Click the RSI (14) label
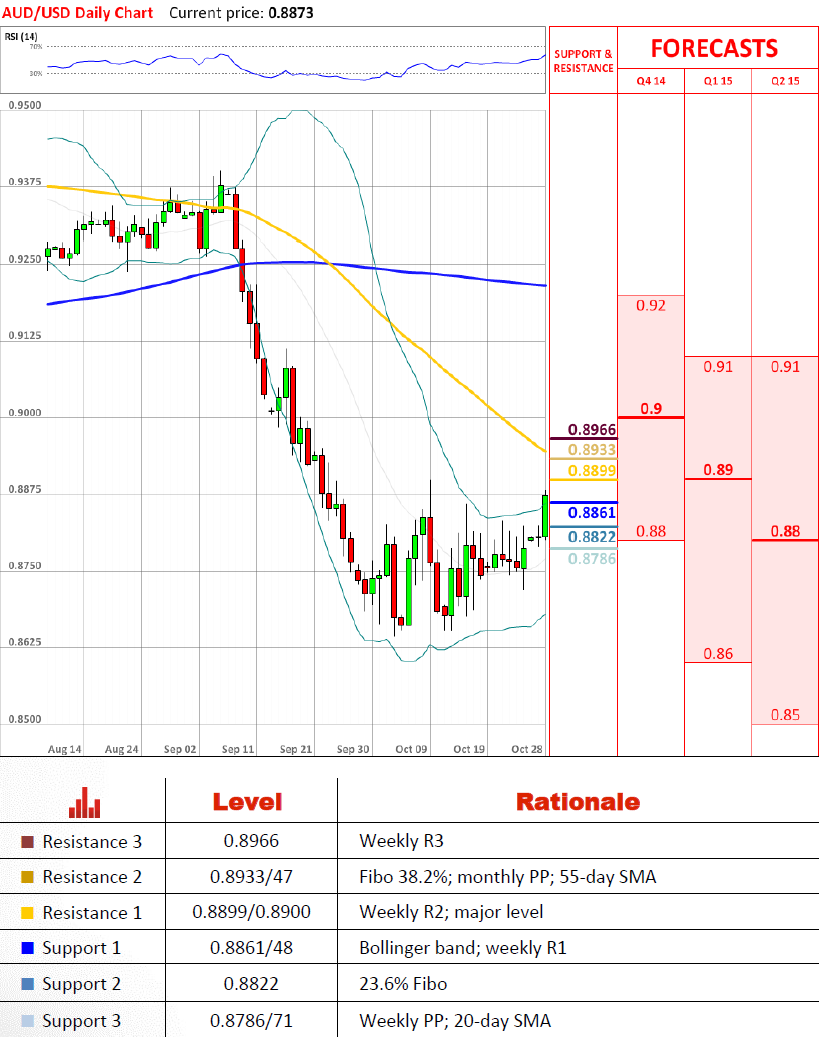This screenshot has width=820, height=1037. coord(21,36)
